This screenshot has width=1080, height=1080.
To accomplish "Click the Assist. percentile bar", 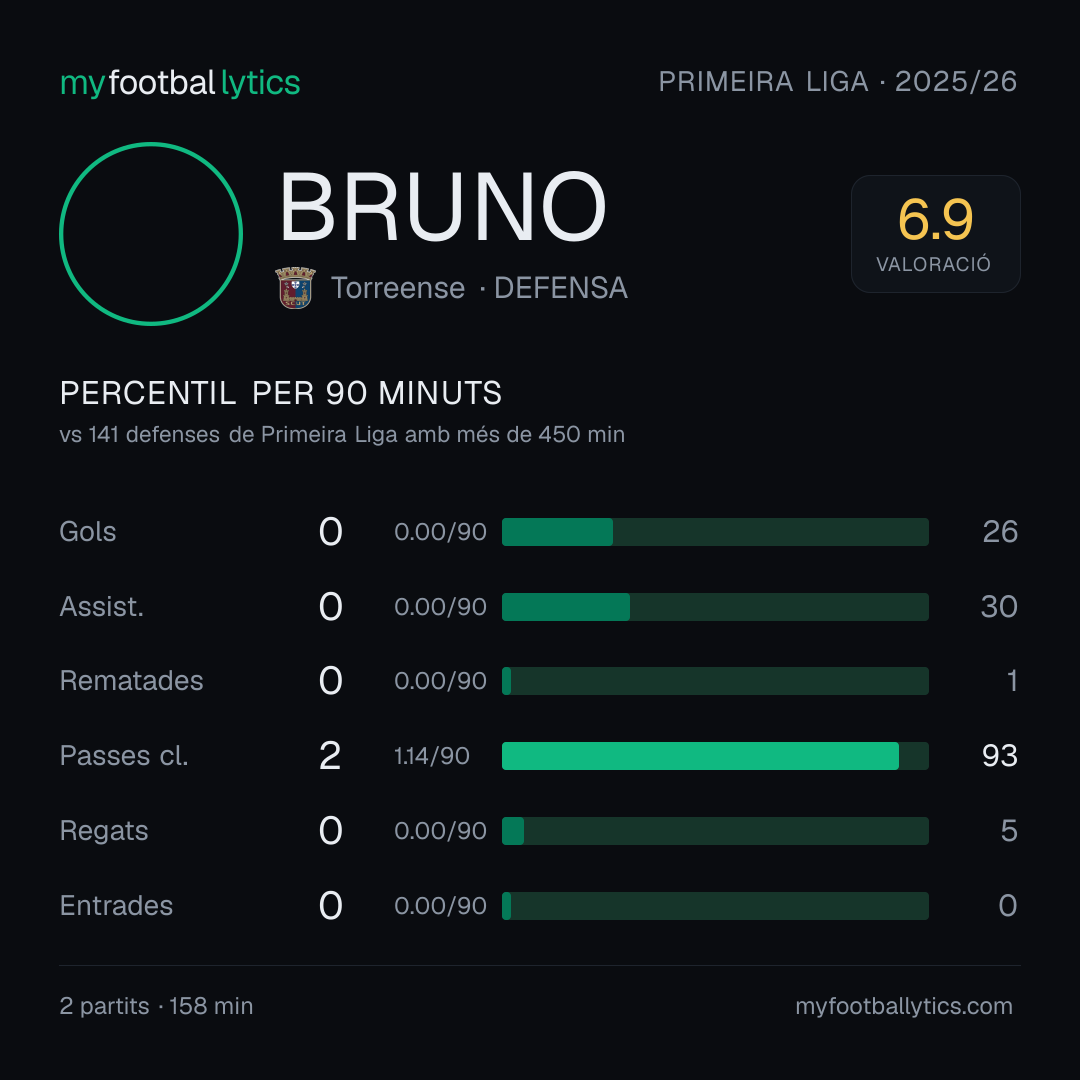I will (x=715, y=607).
